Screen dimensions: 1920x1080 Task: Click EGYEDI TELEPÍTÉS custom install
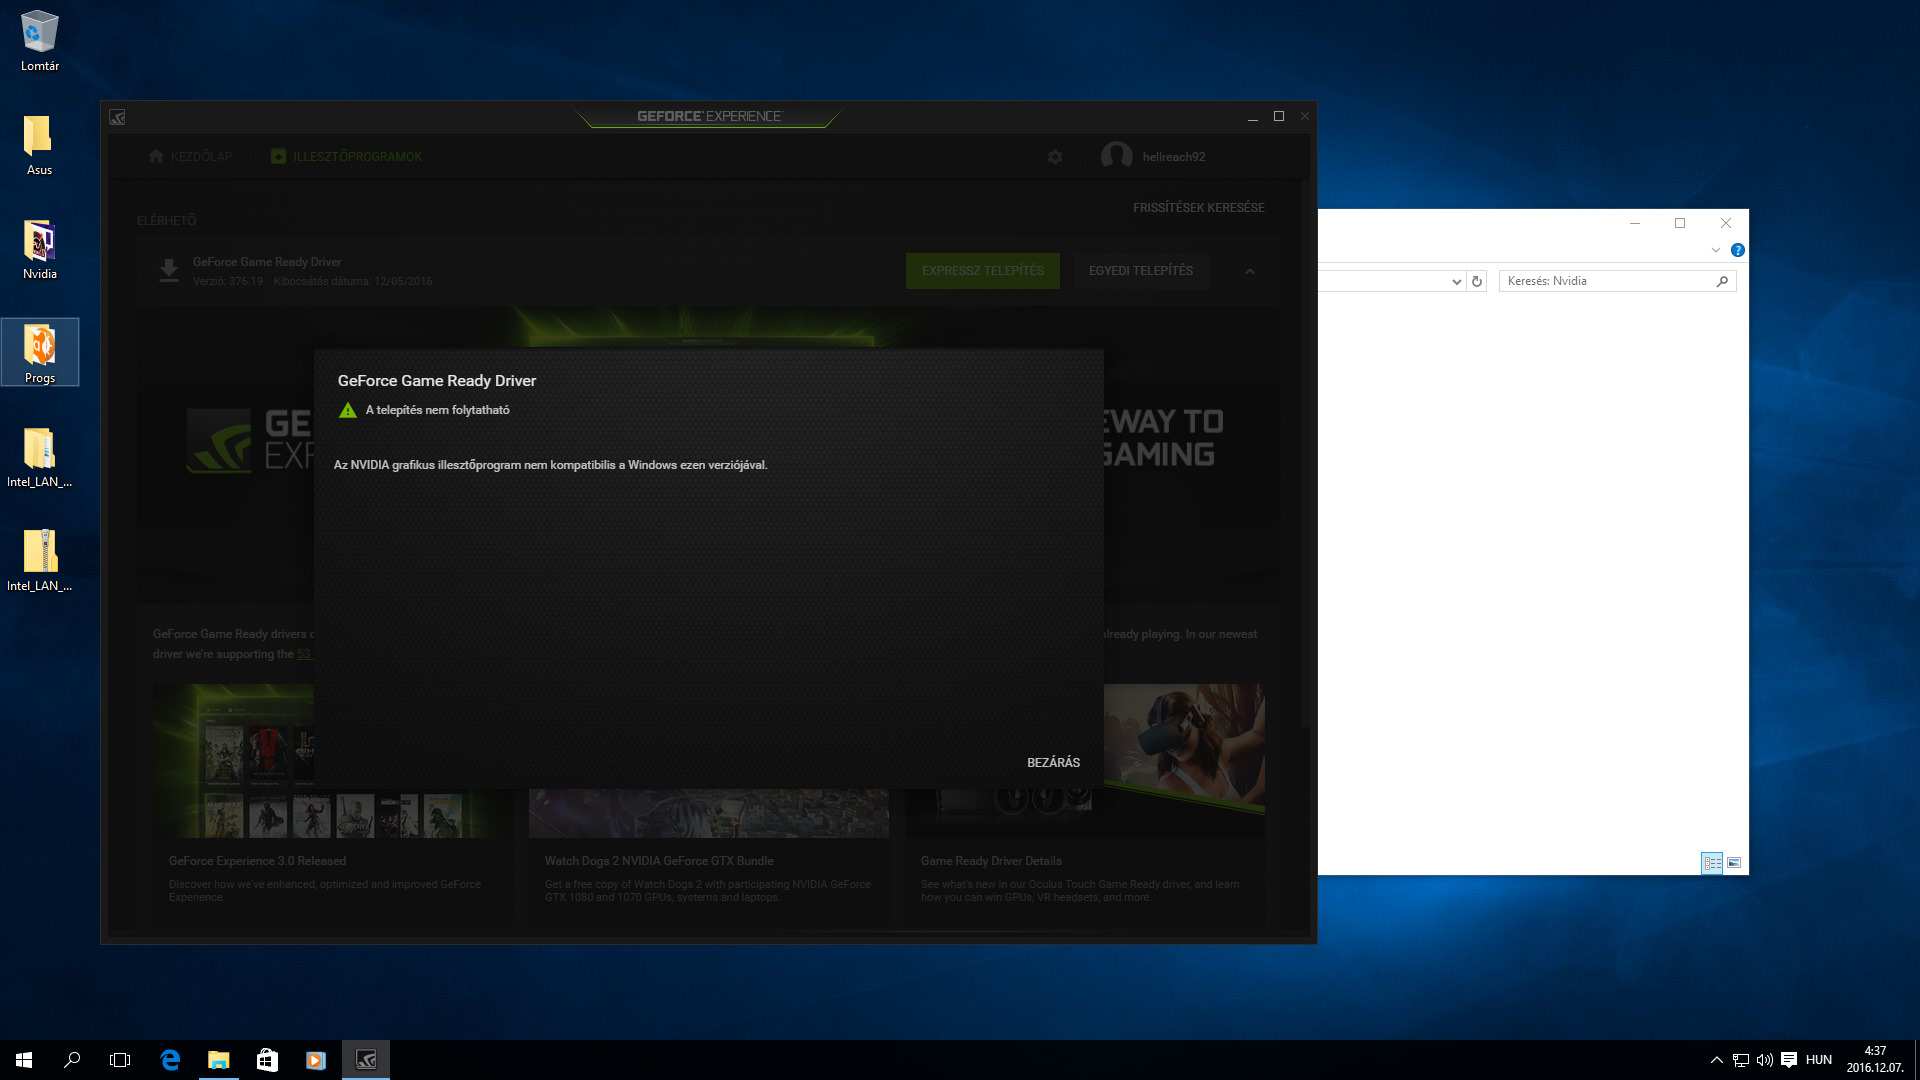tap(1140, 271)
